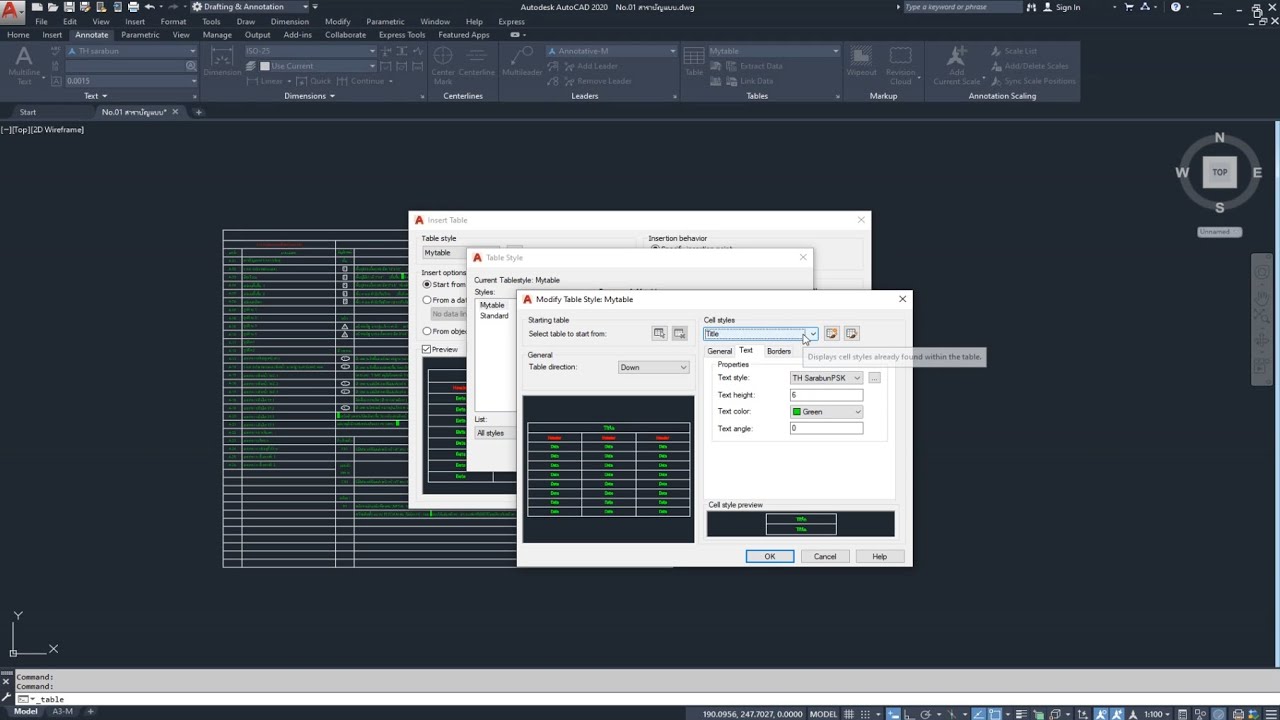This screenshot has width=1280, height=720.
Task: Click the Centerline tool in ribbon
Action: point(477,60)
